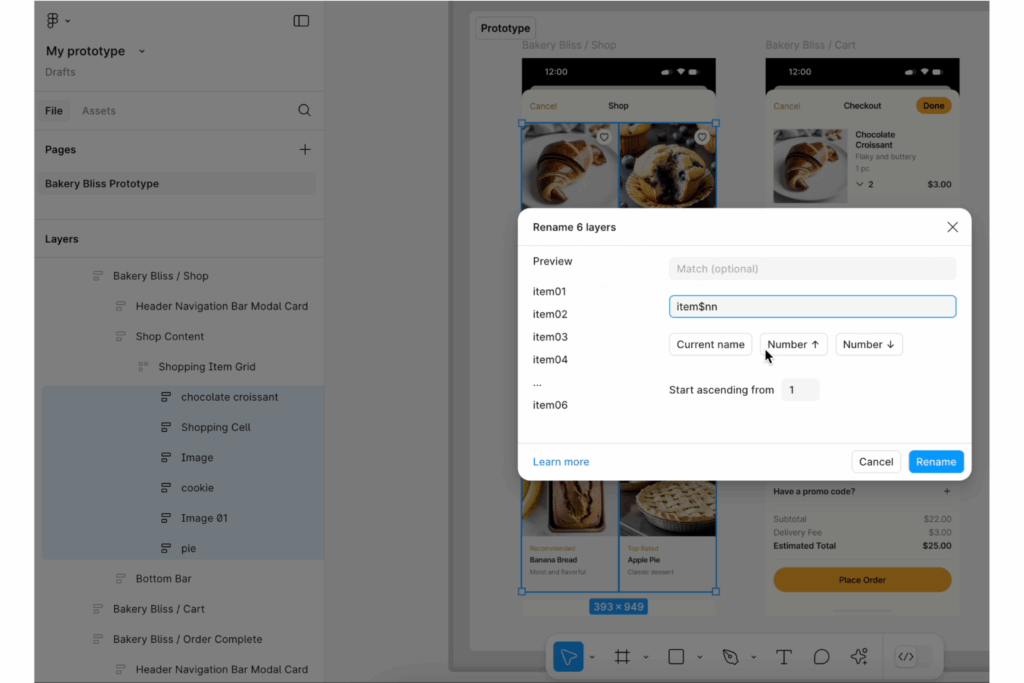Select the Frame tool
This screenshot has width=1024, height=683.
[624, 657]
